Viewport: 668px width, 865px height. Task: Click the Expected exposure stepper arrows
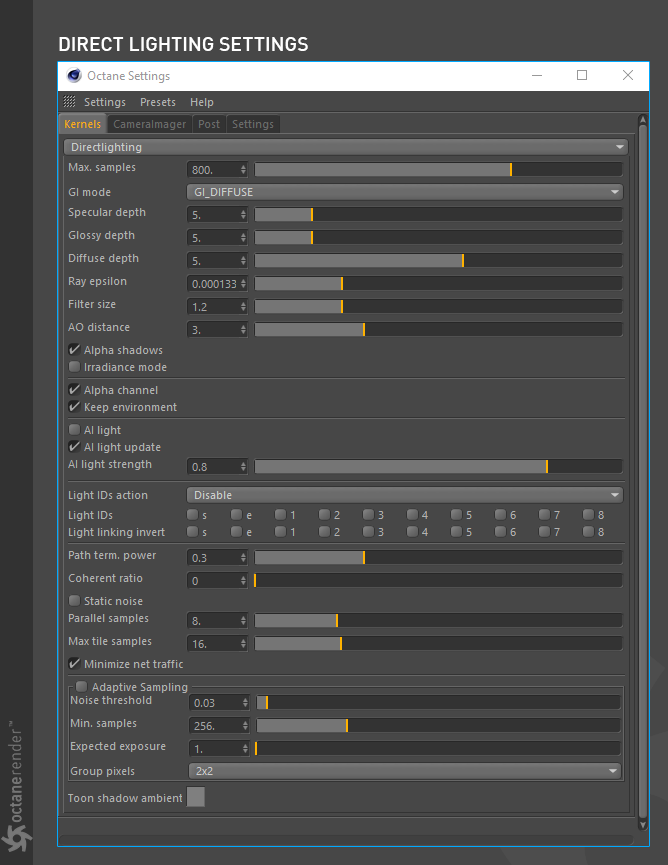coord(245,749)
